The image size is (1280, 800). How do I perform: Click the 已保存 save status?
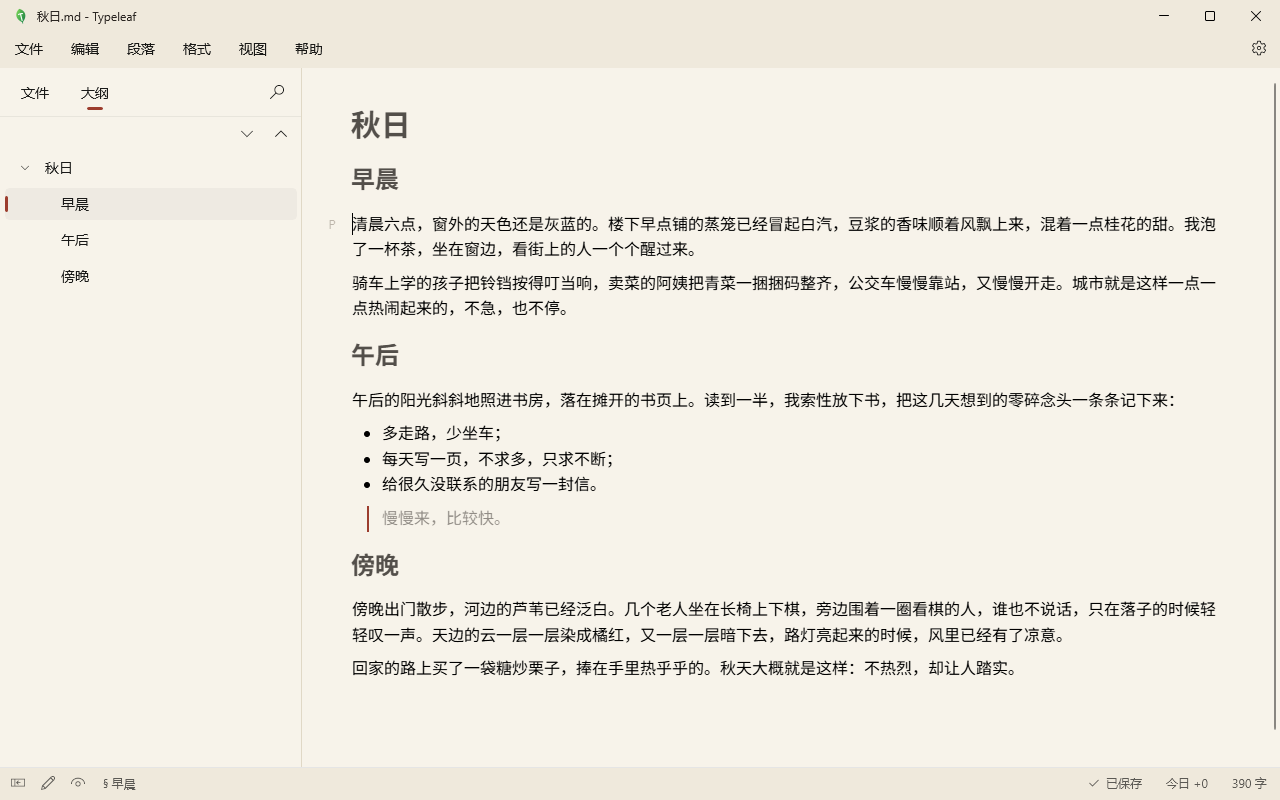coord(1115,784)
